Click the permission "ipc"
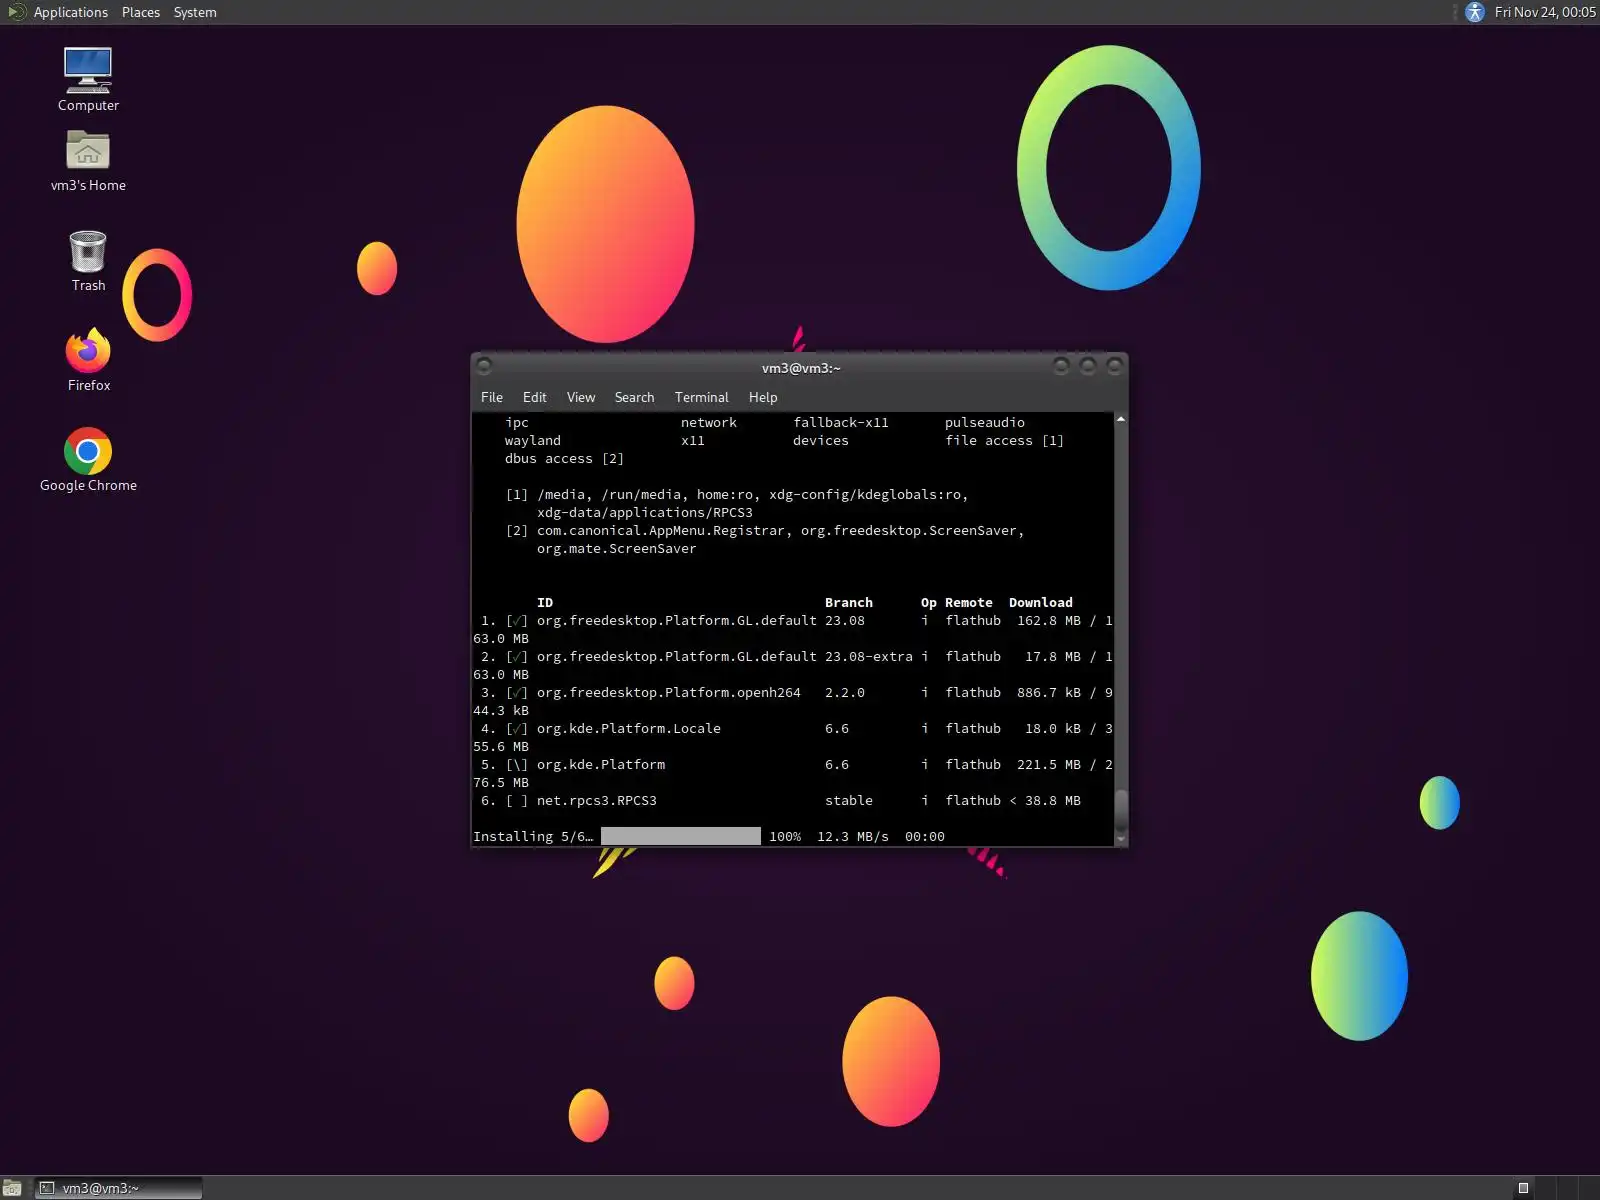 point(517,422)
